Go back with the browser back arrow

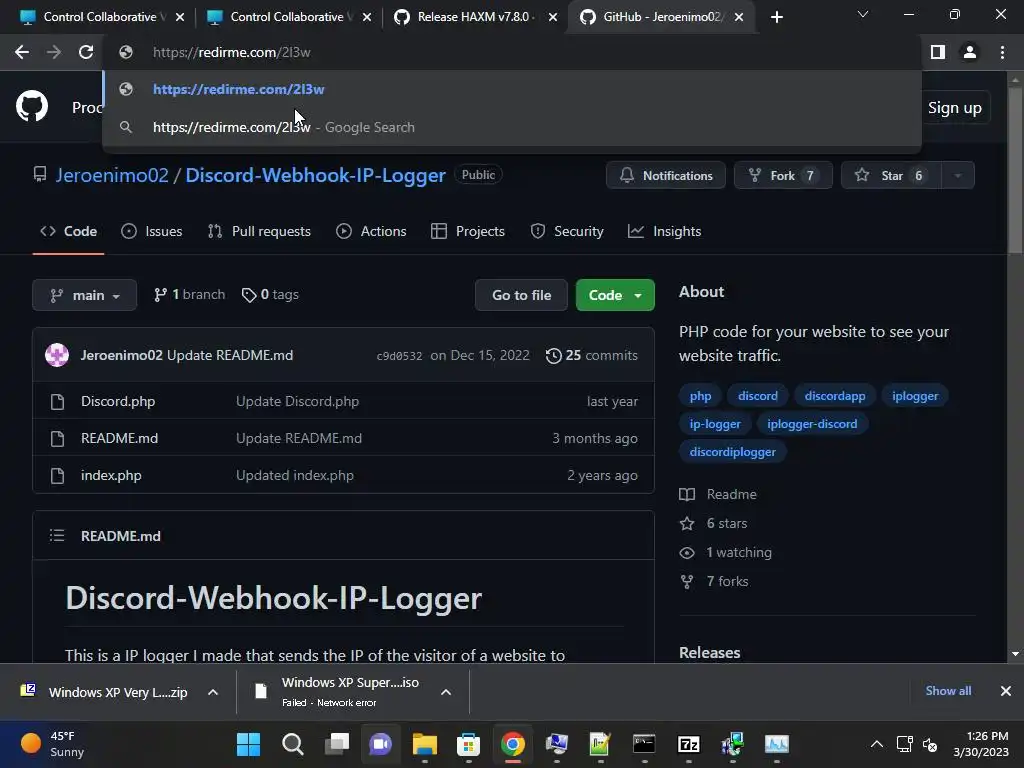pos(22,52)
